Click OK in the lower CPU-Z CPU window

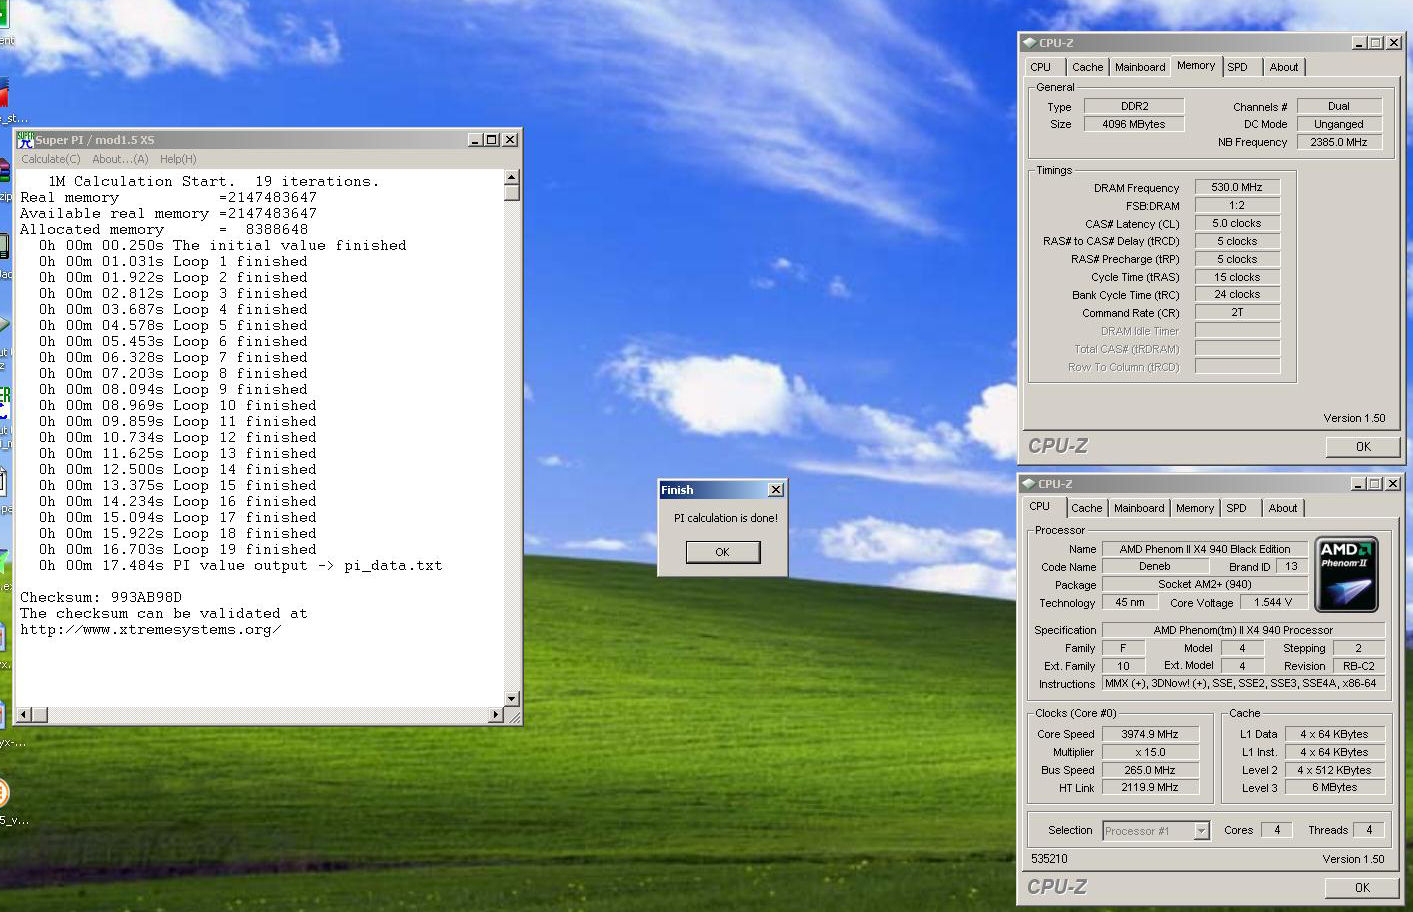tap(1362, 888)
